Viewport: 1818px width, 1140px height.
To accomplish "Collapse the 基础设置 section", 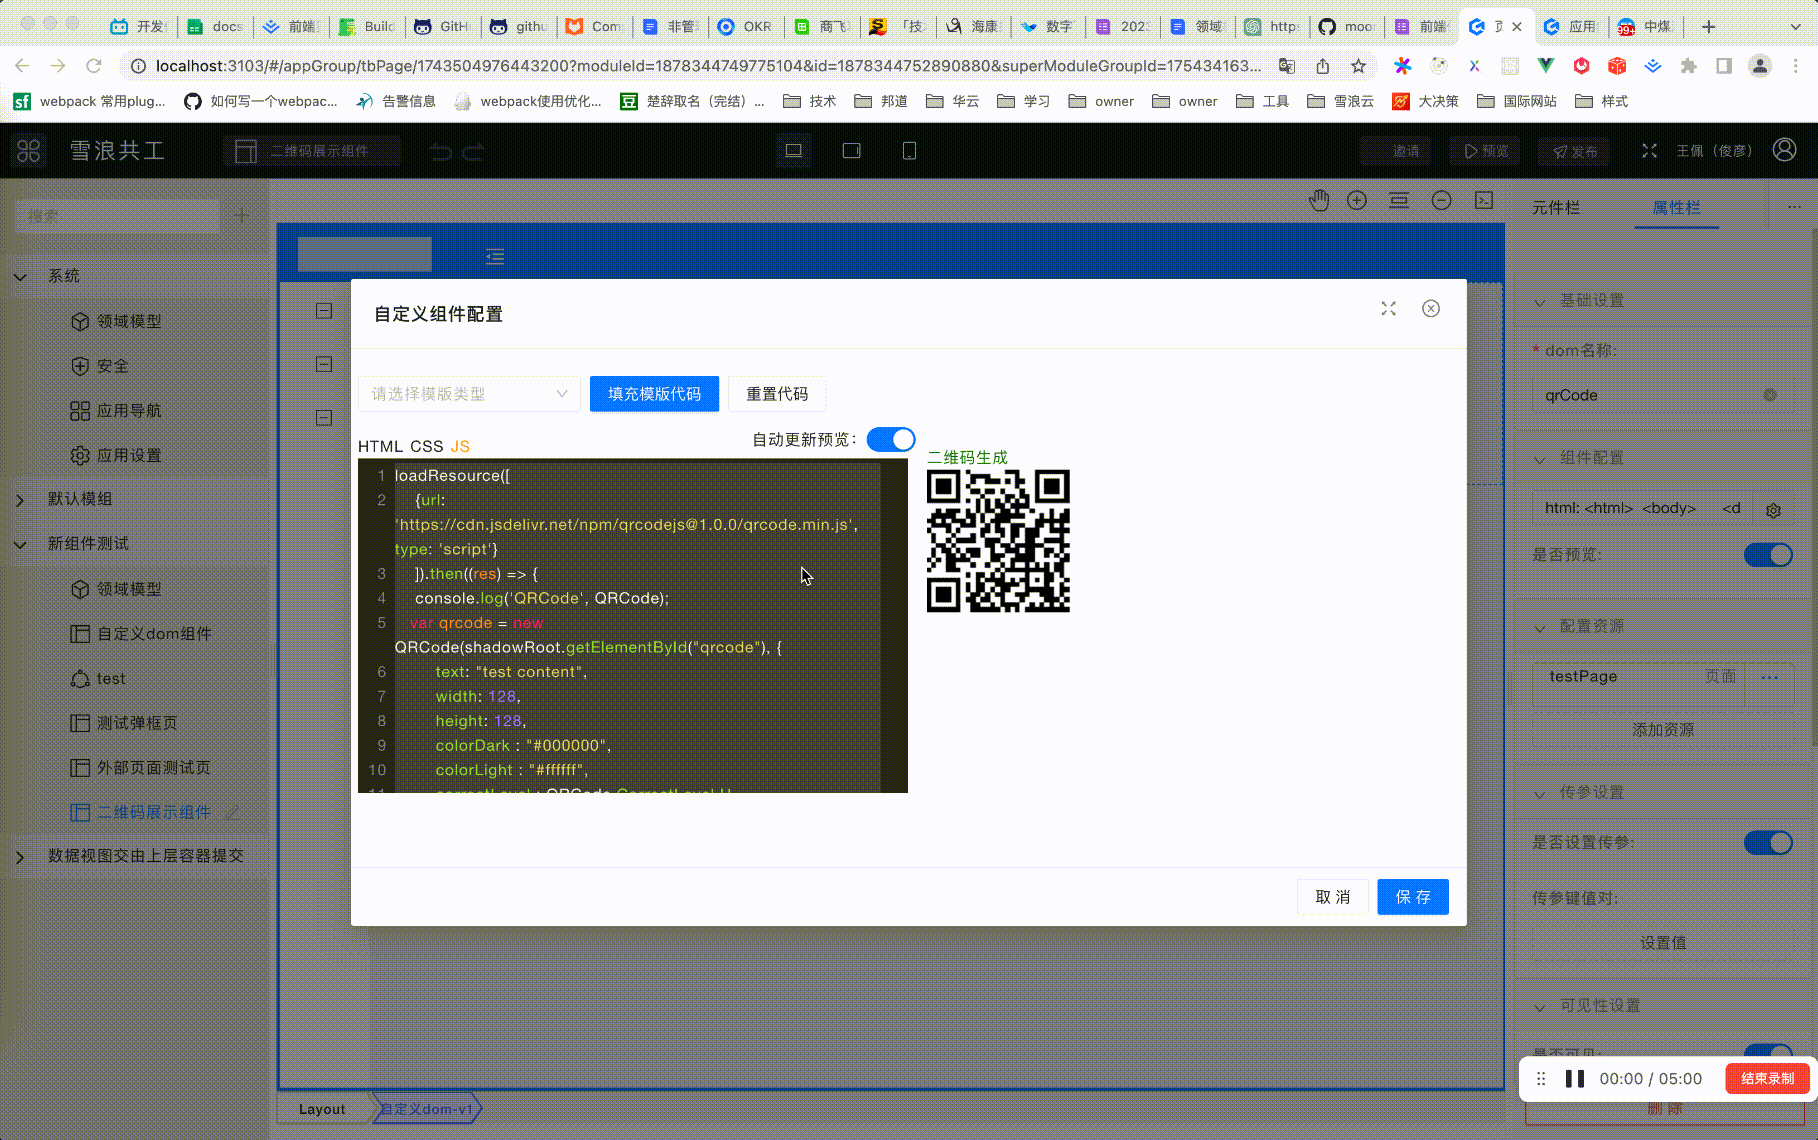I will (x=1539, y=301).
